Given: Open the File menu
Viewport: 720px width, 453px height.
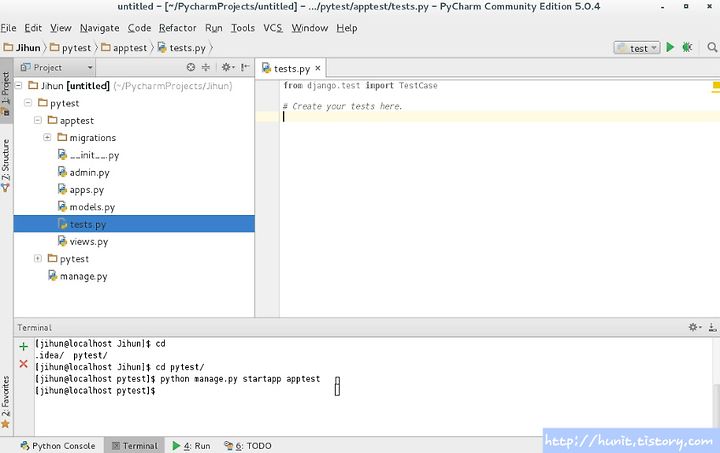Looking at the screenshot, I should click(8, 28).
